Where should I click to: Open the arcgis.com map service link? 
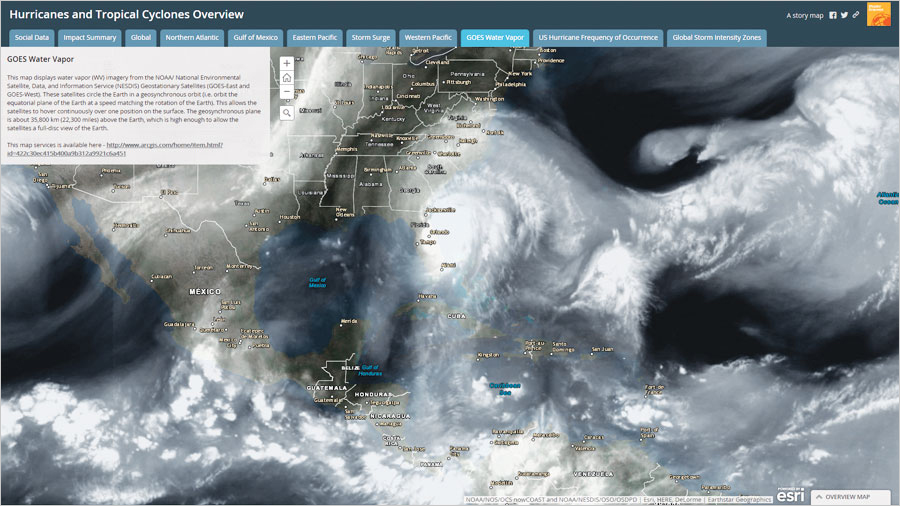pos(114,149)
